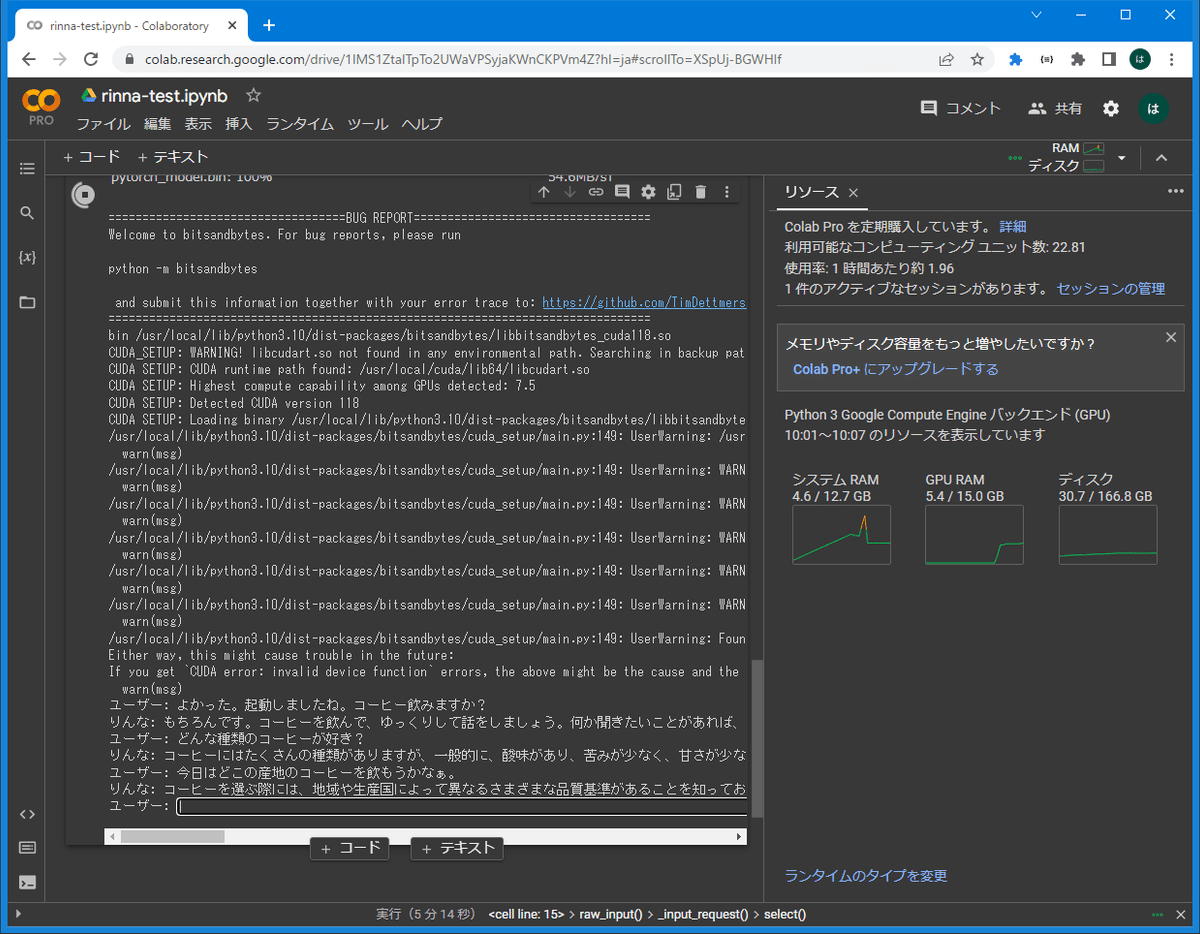Open a new browser tab
The width and height of the screenshot is (1200, 934).
tap(269, 25)
